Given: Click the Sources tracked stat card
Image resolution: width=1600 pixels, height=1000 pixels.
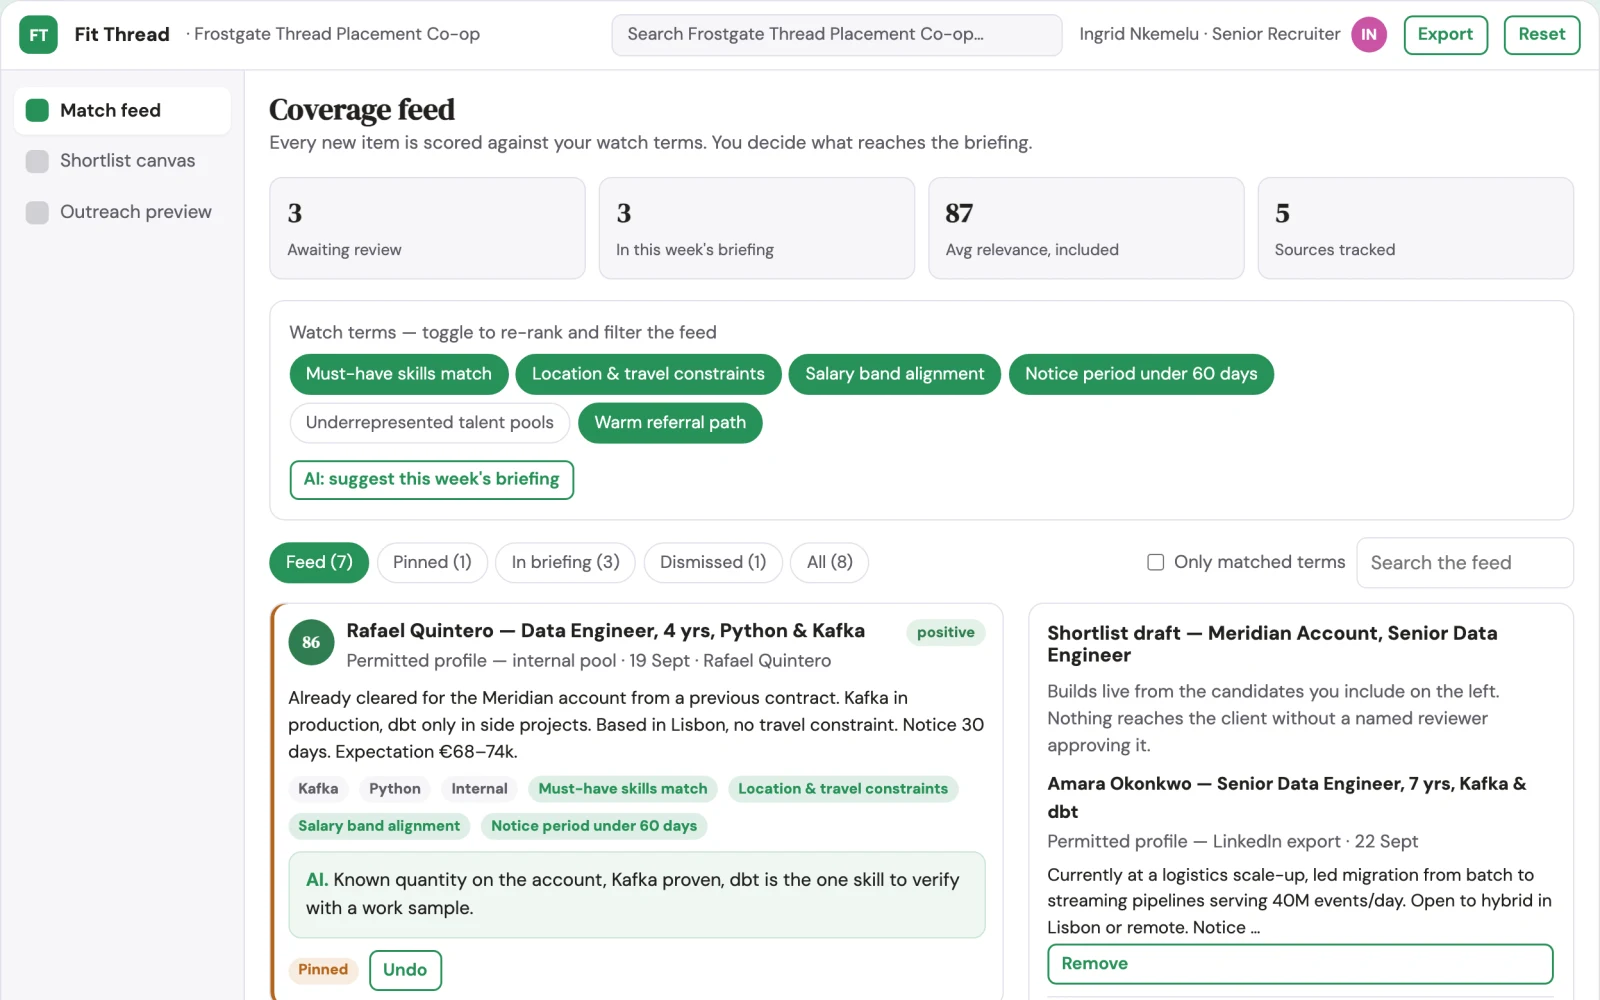Looking at the screenshot, I should tap(1415, 228).
